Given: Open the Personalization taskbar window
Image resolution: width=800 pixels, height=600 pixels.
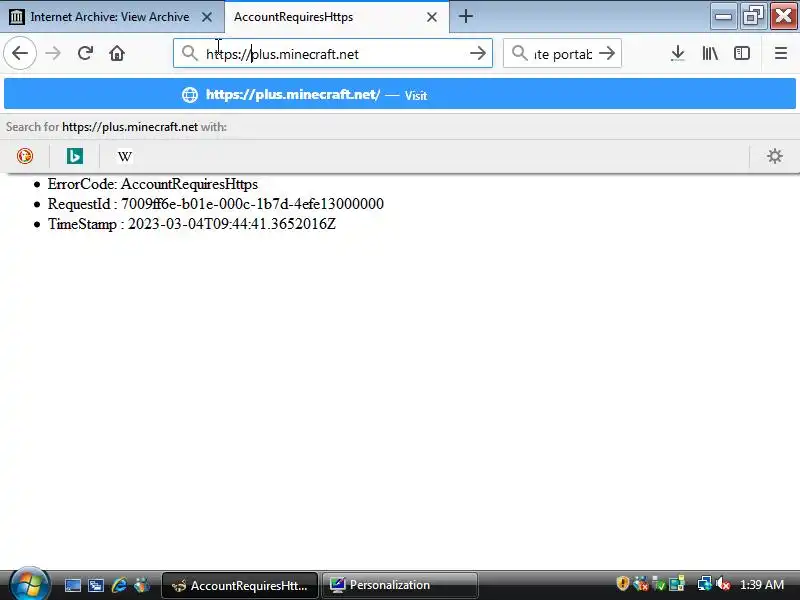Looking at the screenshot, I should [x=400, y=585].
